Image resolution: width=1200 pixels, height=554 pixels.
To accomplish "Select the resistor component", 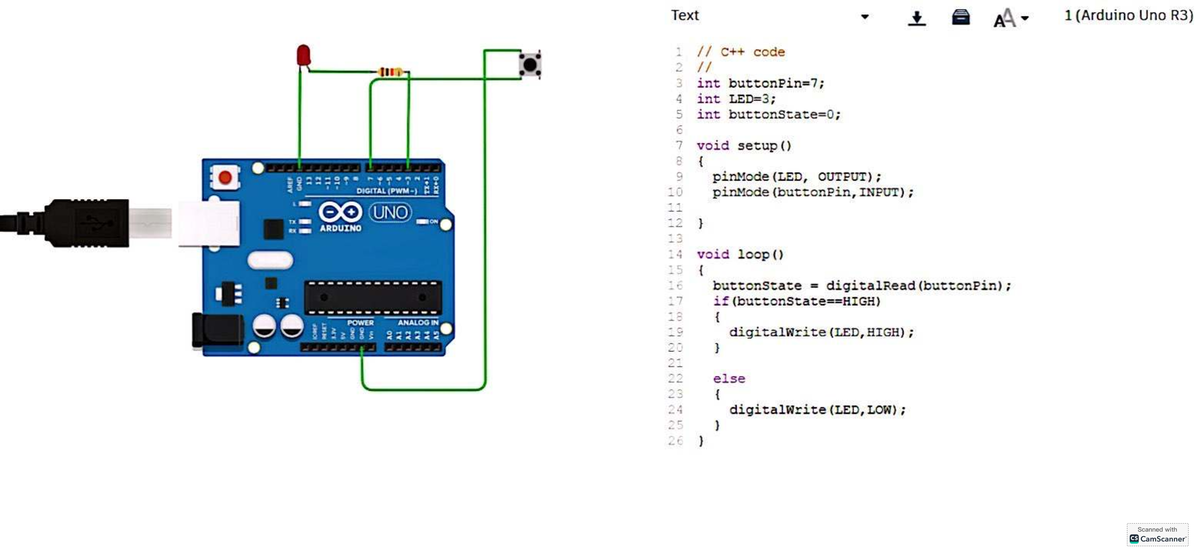I will tap(391, 72).
